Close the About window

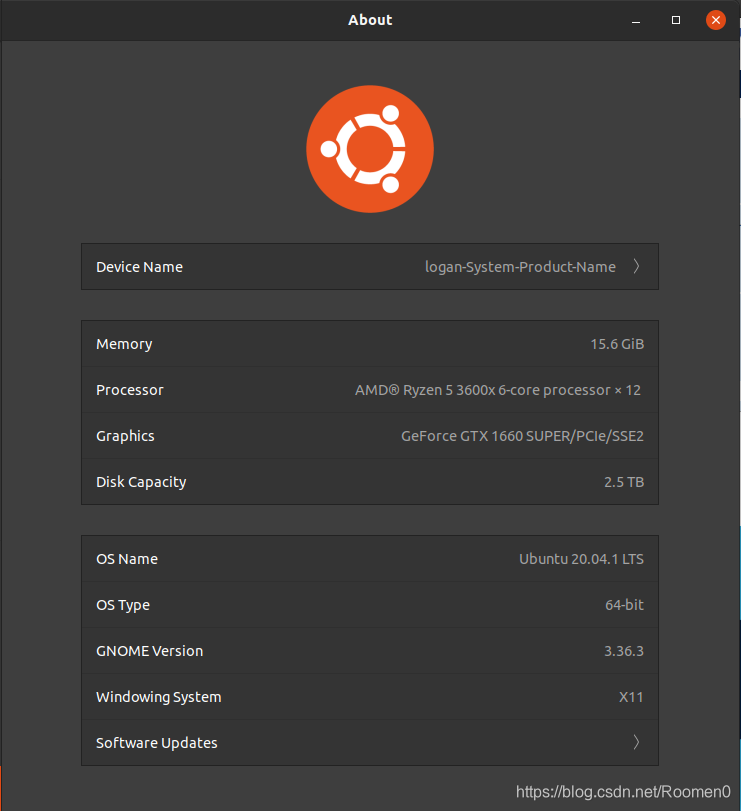click(716, 20)
